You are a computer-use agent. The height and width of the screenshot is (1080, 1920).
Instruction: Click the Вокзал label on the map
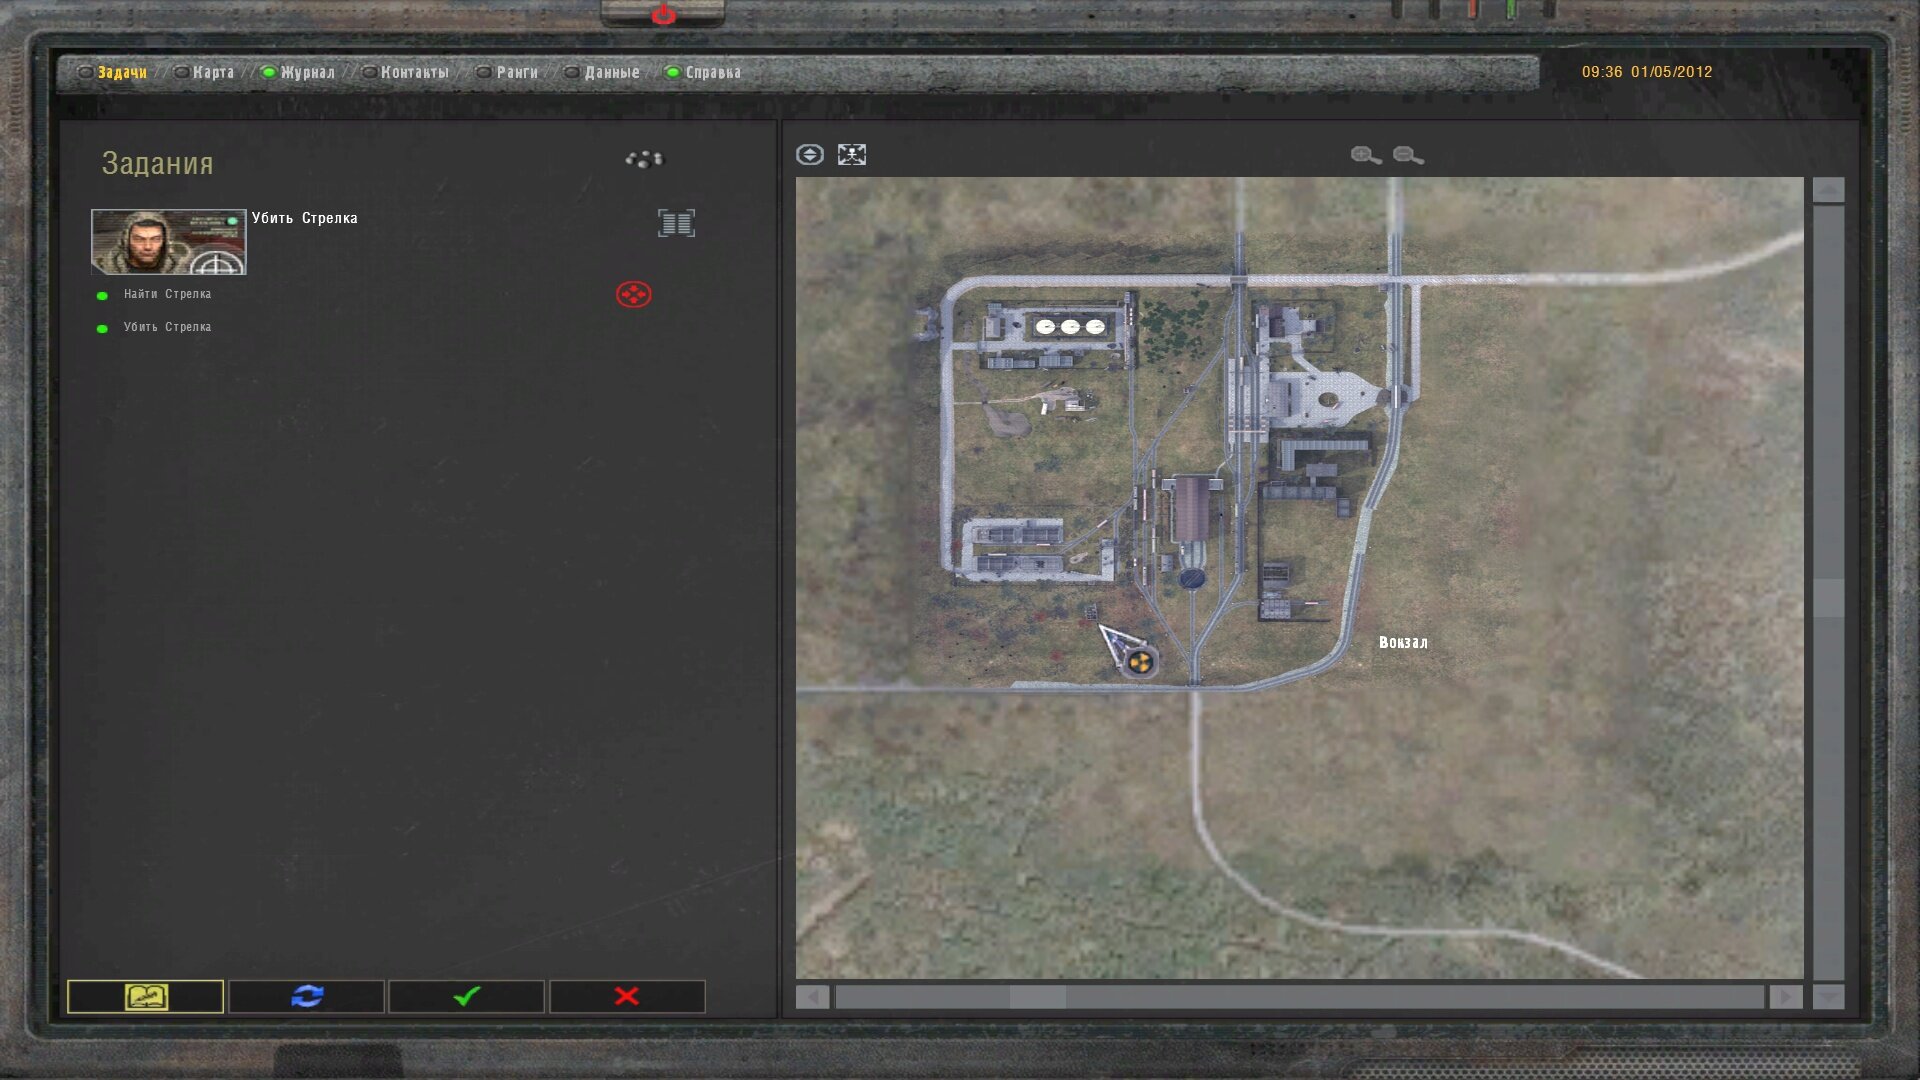(1403, 643)
